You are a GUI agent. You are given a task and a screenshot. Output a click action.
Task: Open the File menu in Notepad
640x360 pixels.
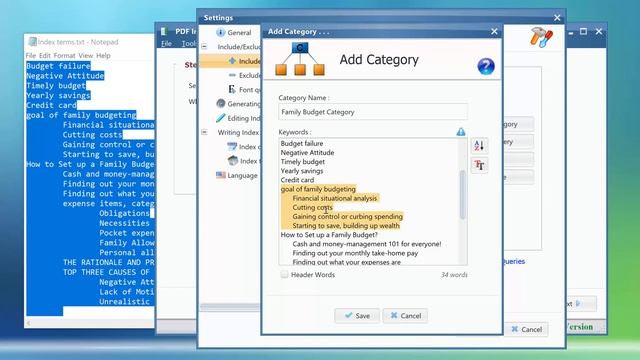31,56
